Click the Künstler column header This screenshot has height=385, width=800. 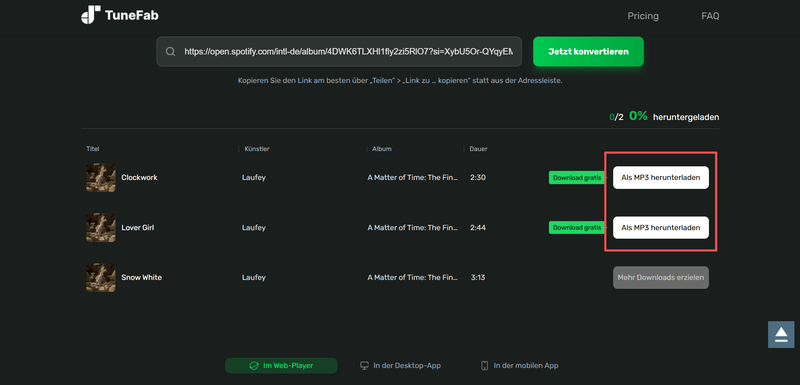(257, 149)
